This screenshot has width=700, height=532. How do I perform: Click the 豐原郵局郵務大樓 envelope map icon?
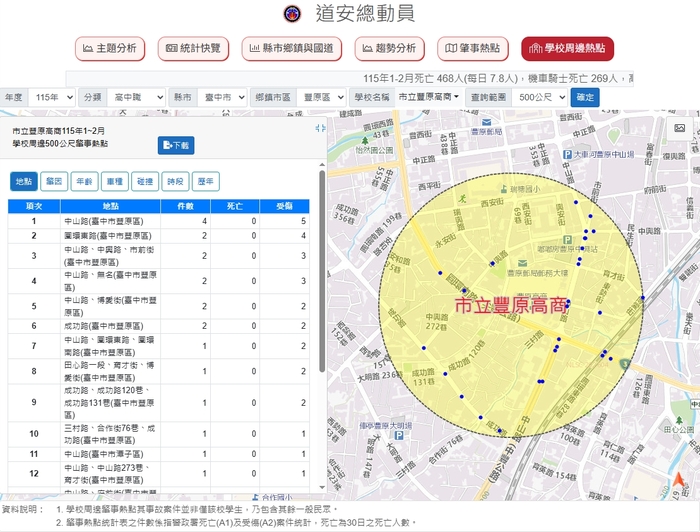522,263
